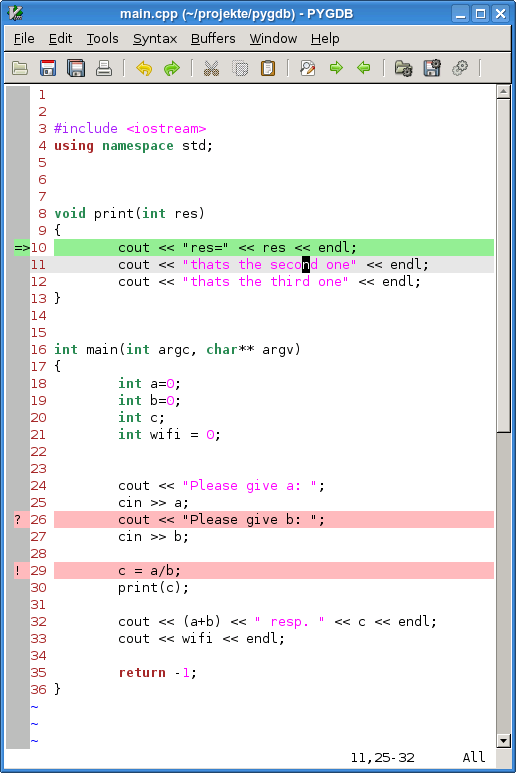Click the '!' breakpoint sign on line 29
Image resolution: width=516 pixels, height=773 pixels.
(18, 571)
